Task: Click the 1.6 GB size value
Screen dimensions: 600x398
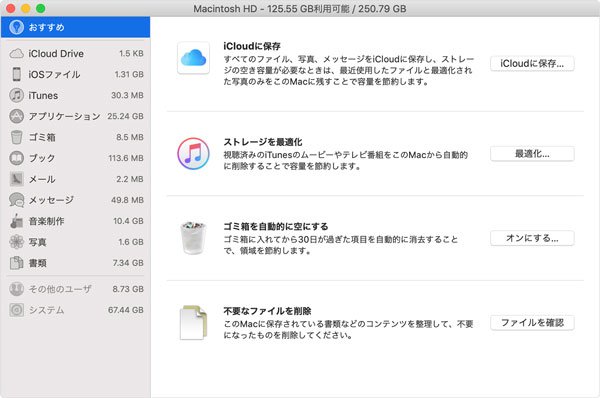Action: [131, 242]
